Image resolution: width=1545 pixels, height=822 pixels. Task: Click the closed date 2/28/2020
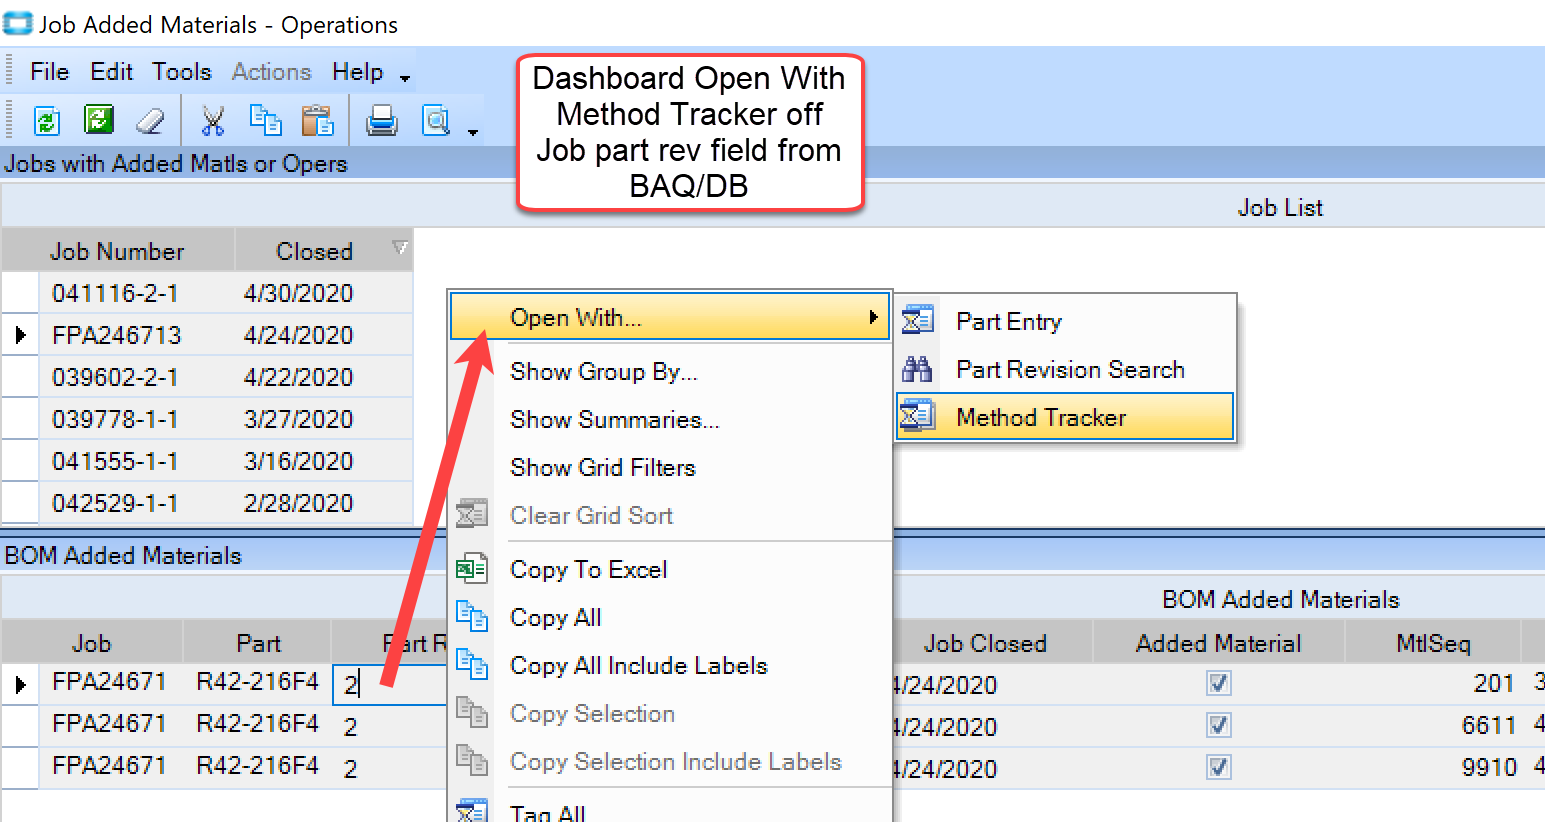[x=298, y=503]
